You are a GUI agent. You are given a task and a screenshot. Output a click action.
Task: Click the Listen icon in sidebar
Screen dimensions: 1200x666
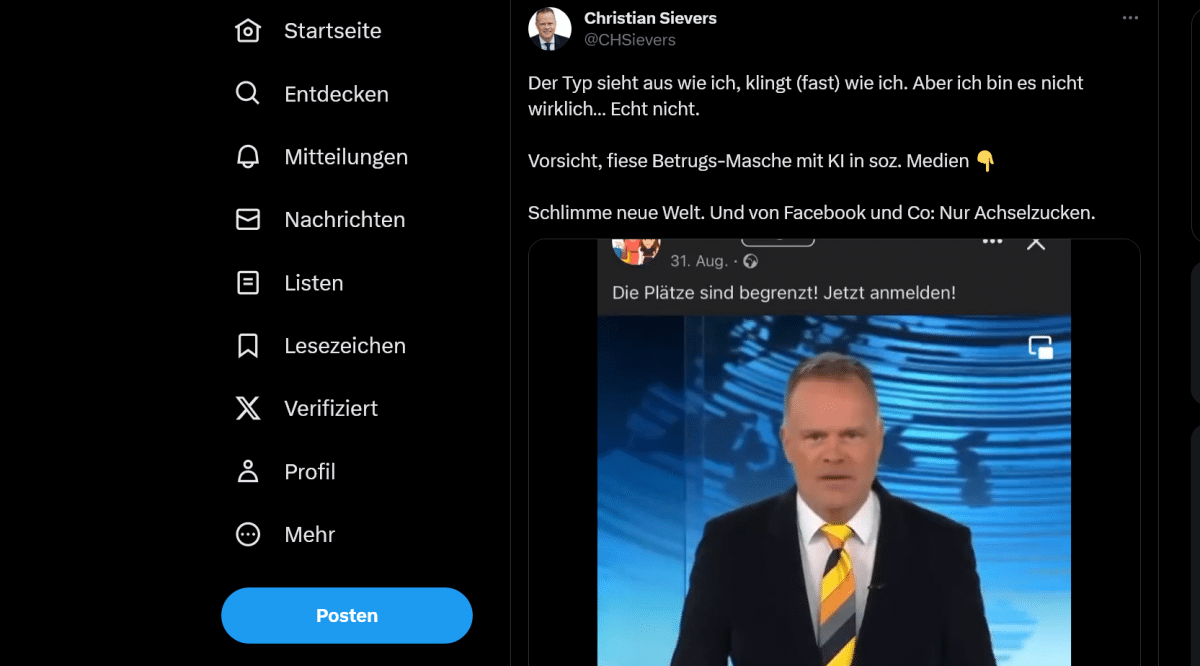(x=247, y=283)
